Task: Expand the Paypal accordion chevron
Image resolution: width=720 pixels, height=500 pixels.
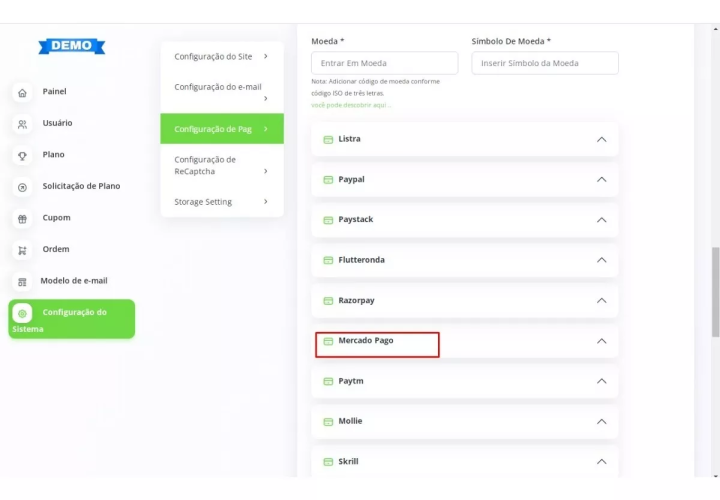Action: 601,180
